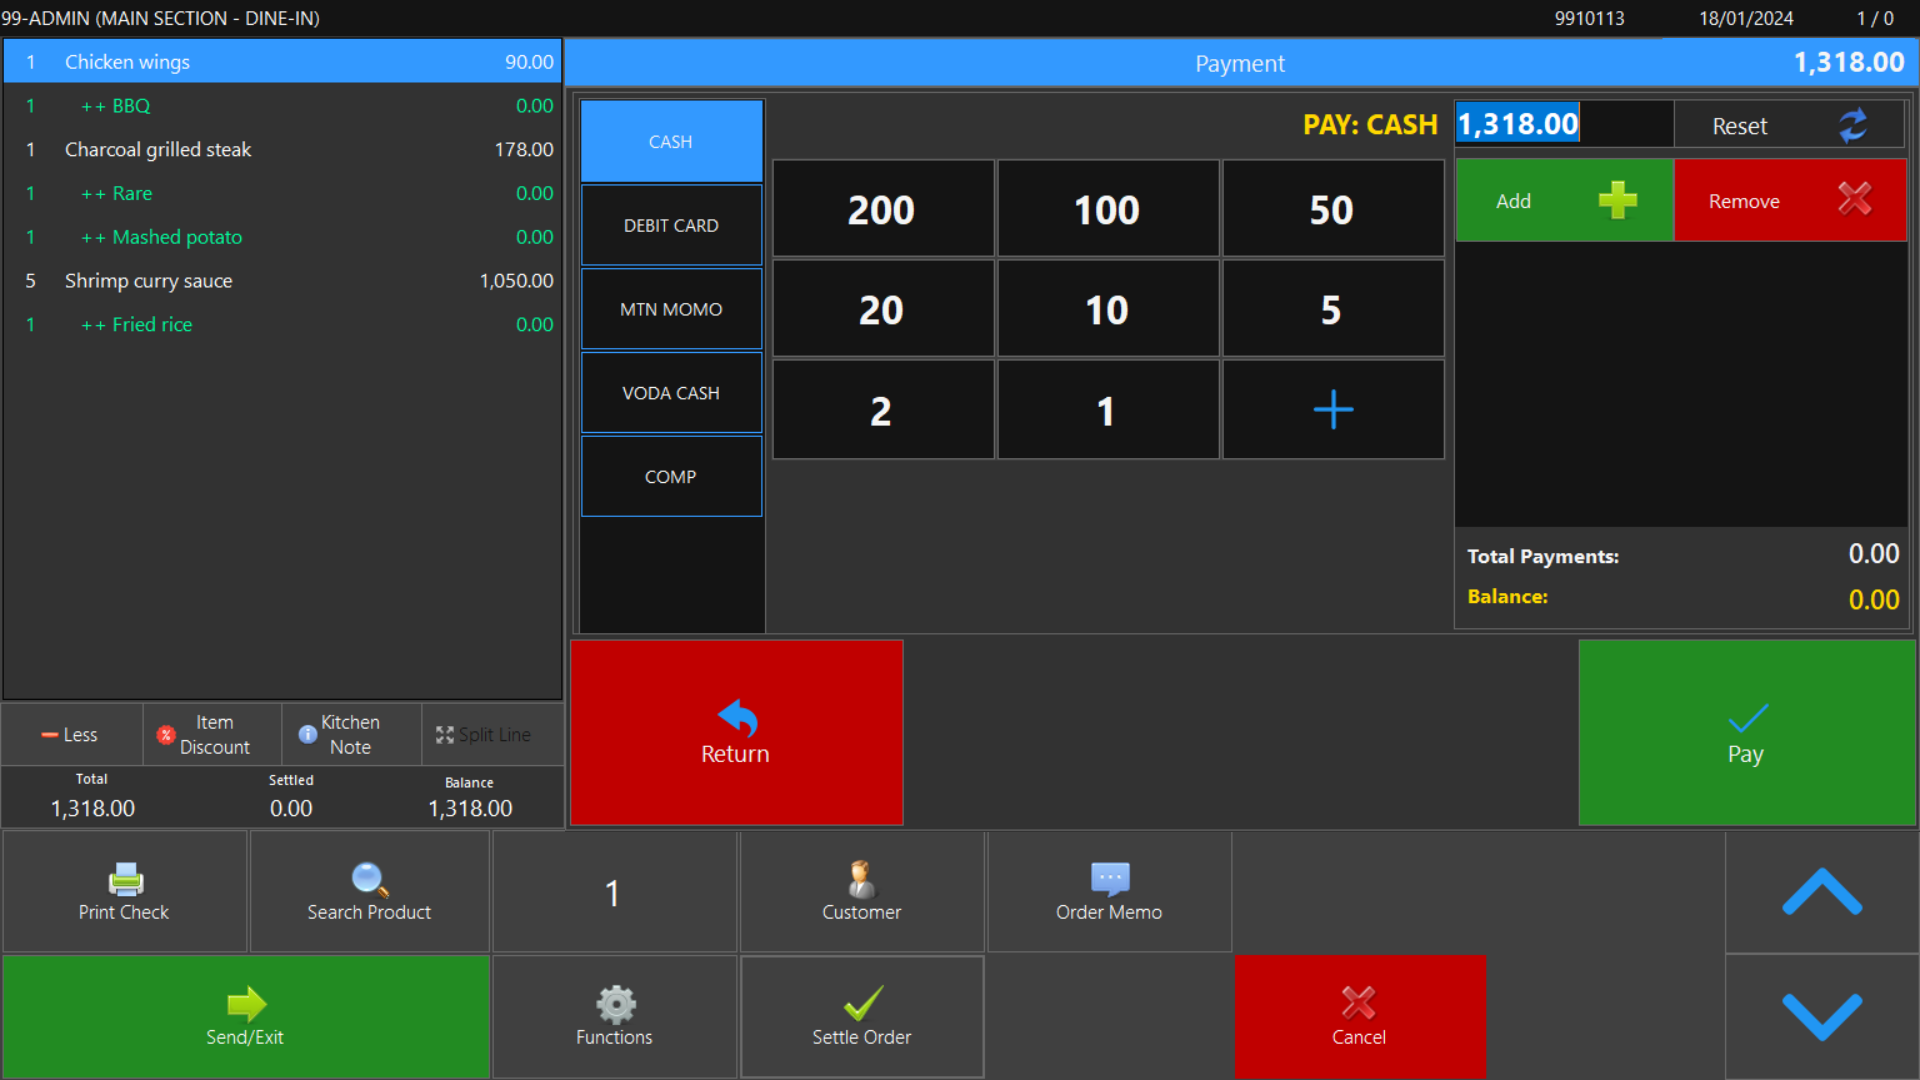Select DEBIT CARD payment method
This screenshot has height=1080, width=1920.
pos(671,226)
